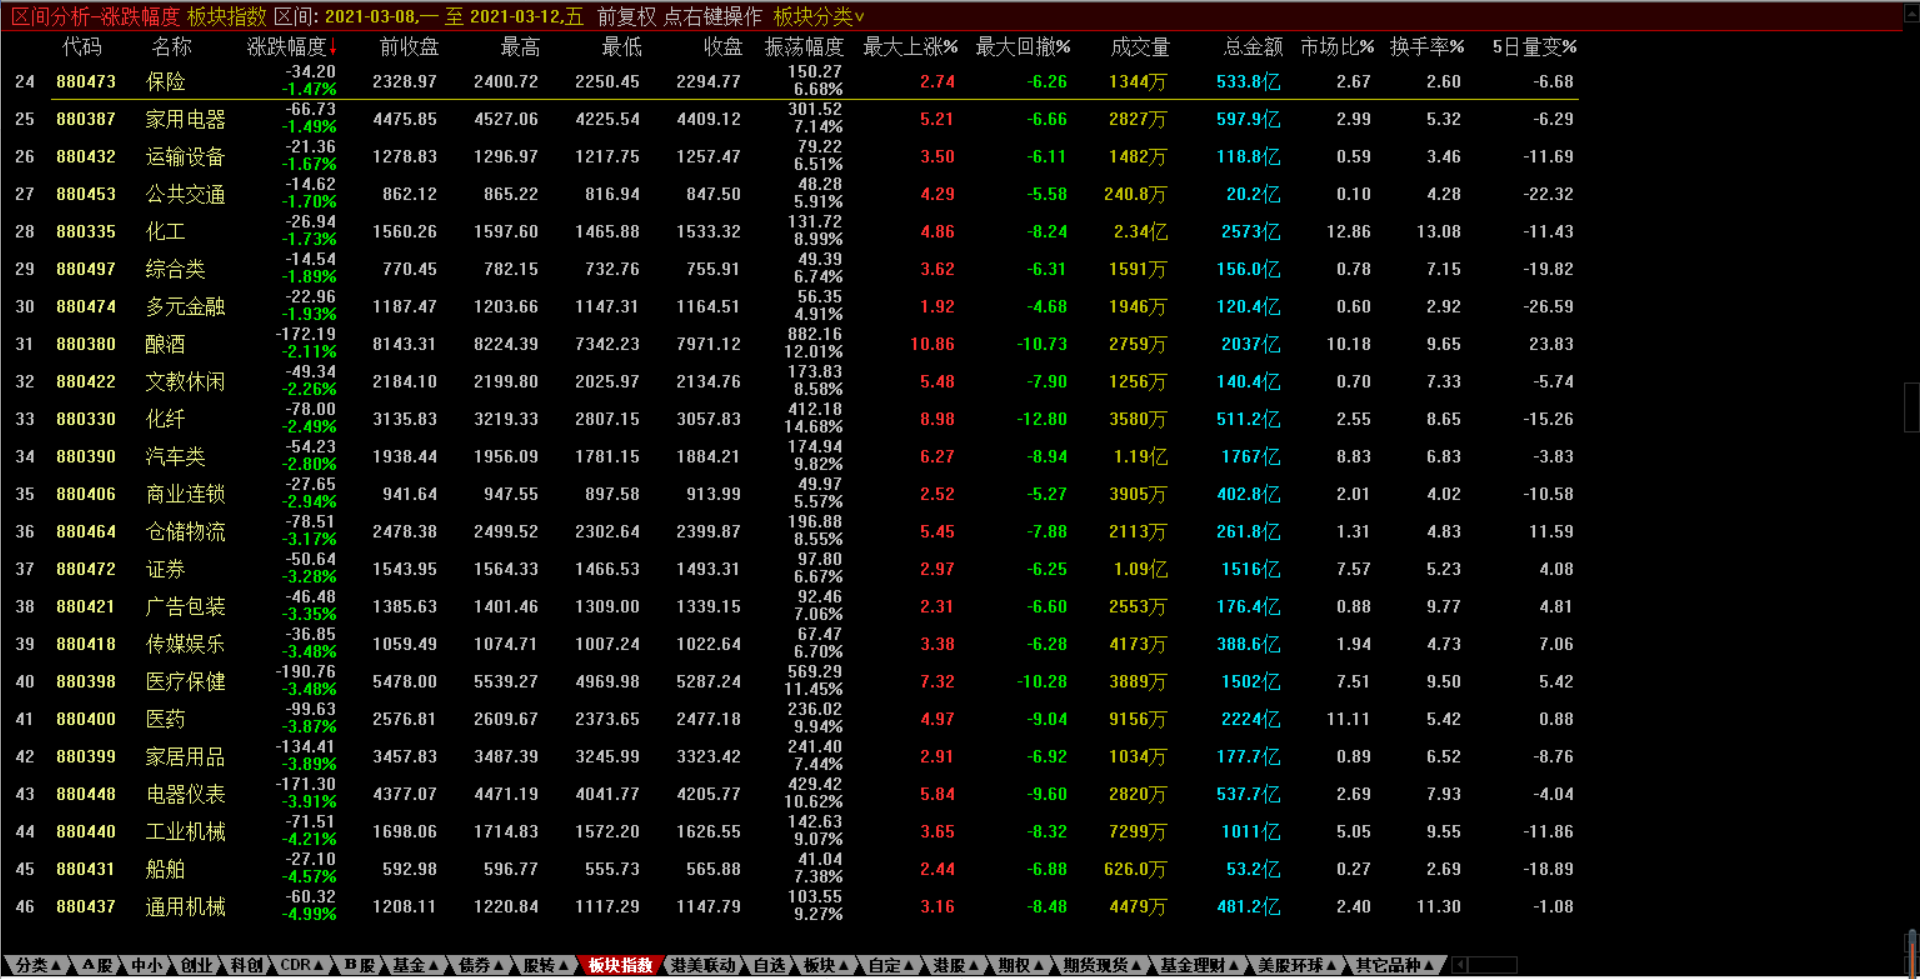This screenshot has width=1920, height=979.
Task: Expand the 基金 tab menu
Action: tap(415, 965)
